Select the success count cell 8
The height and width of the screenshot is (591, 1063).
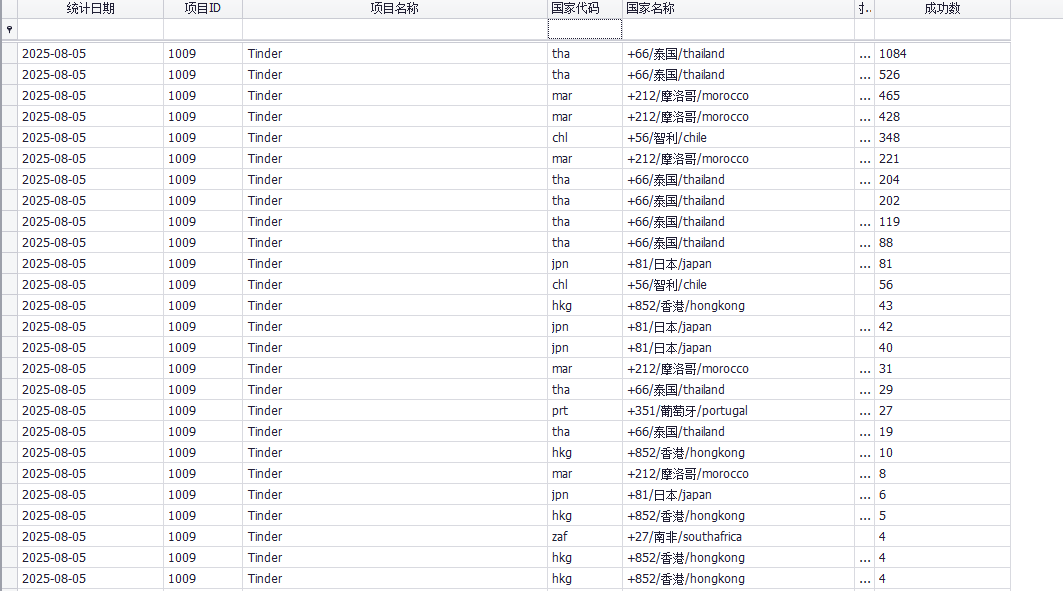(x=942, y=474)
